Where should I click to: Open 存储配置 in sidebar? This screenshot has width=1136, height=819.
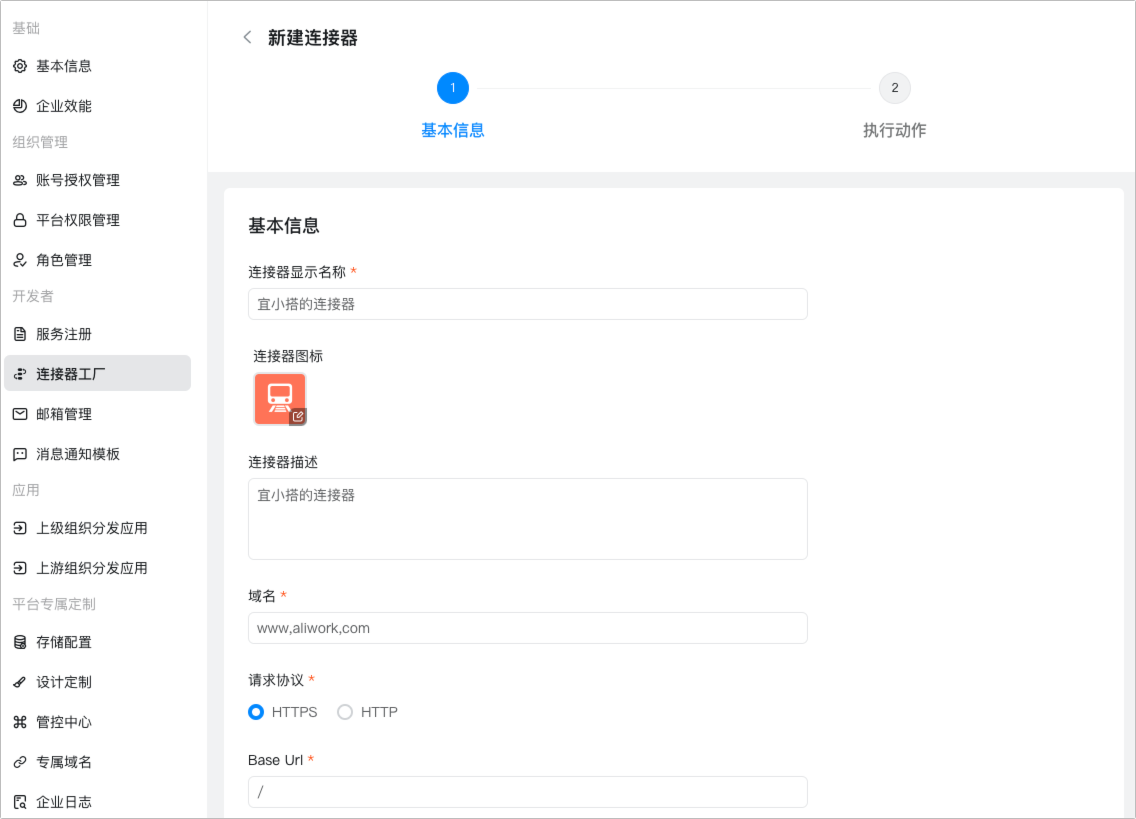pos(98,642)
